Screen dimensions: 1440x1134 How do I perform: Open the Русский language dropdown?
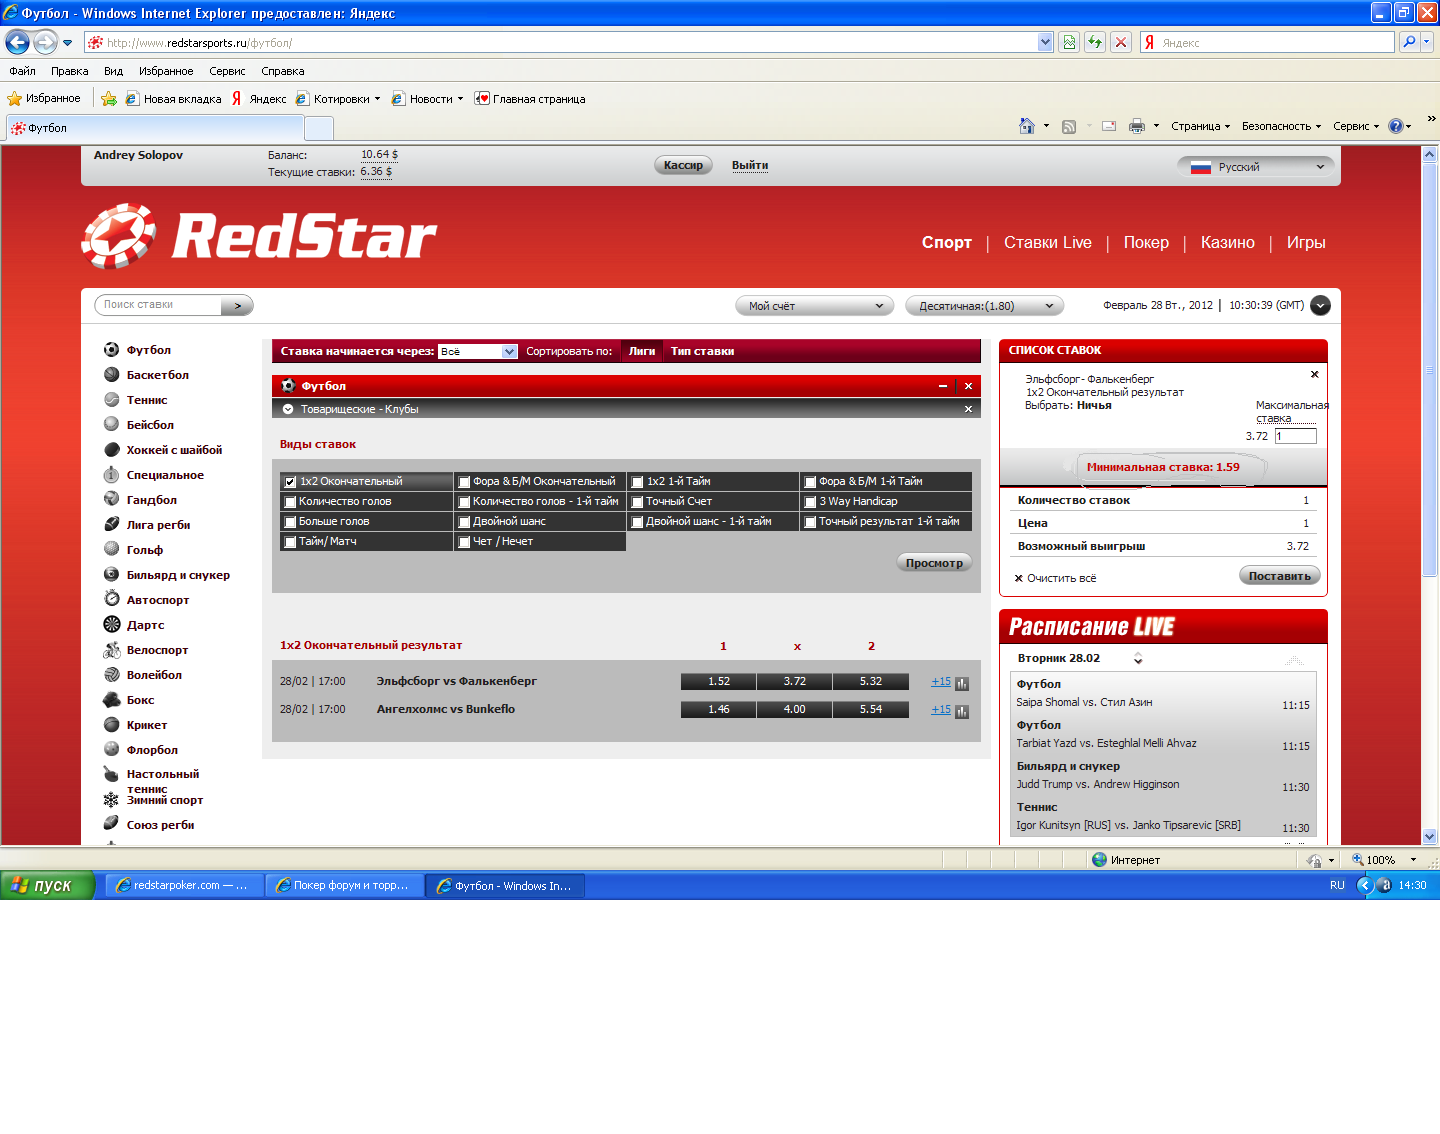tap(1256, 167)
